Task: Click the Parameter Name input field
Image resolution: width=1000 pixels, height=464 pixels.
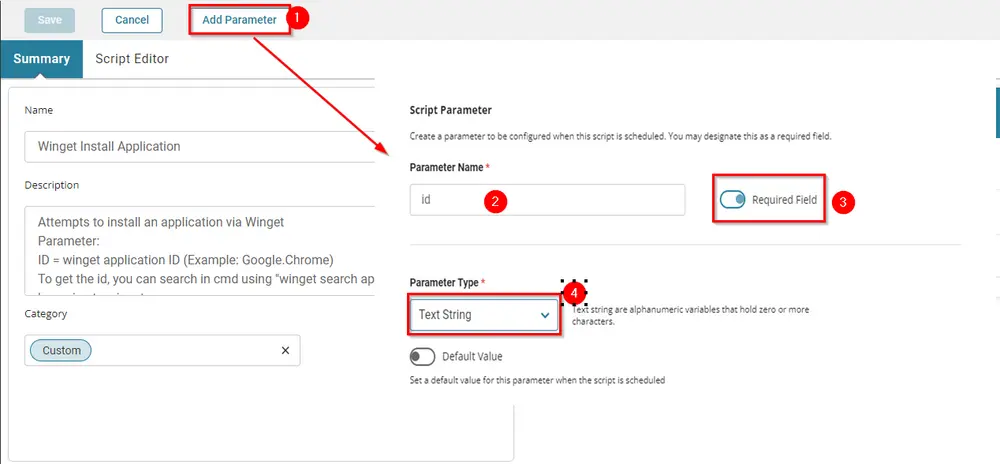Action: [x=547, y=200]
